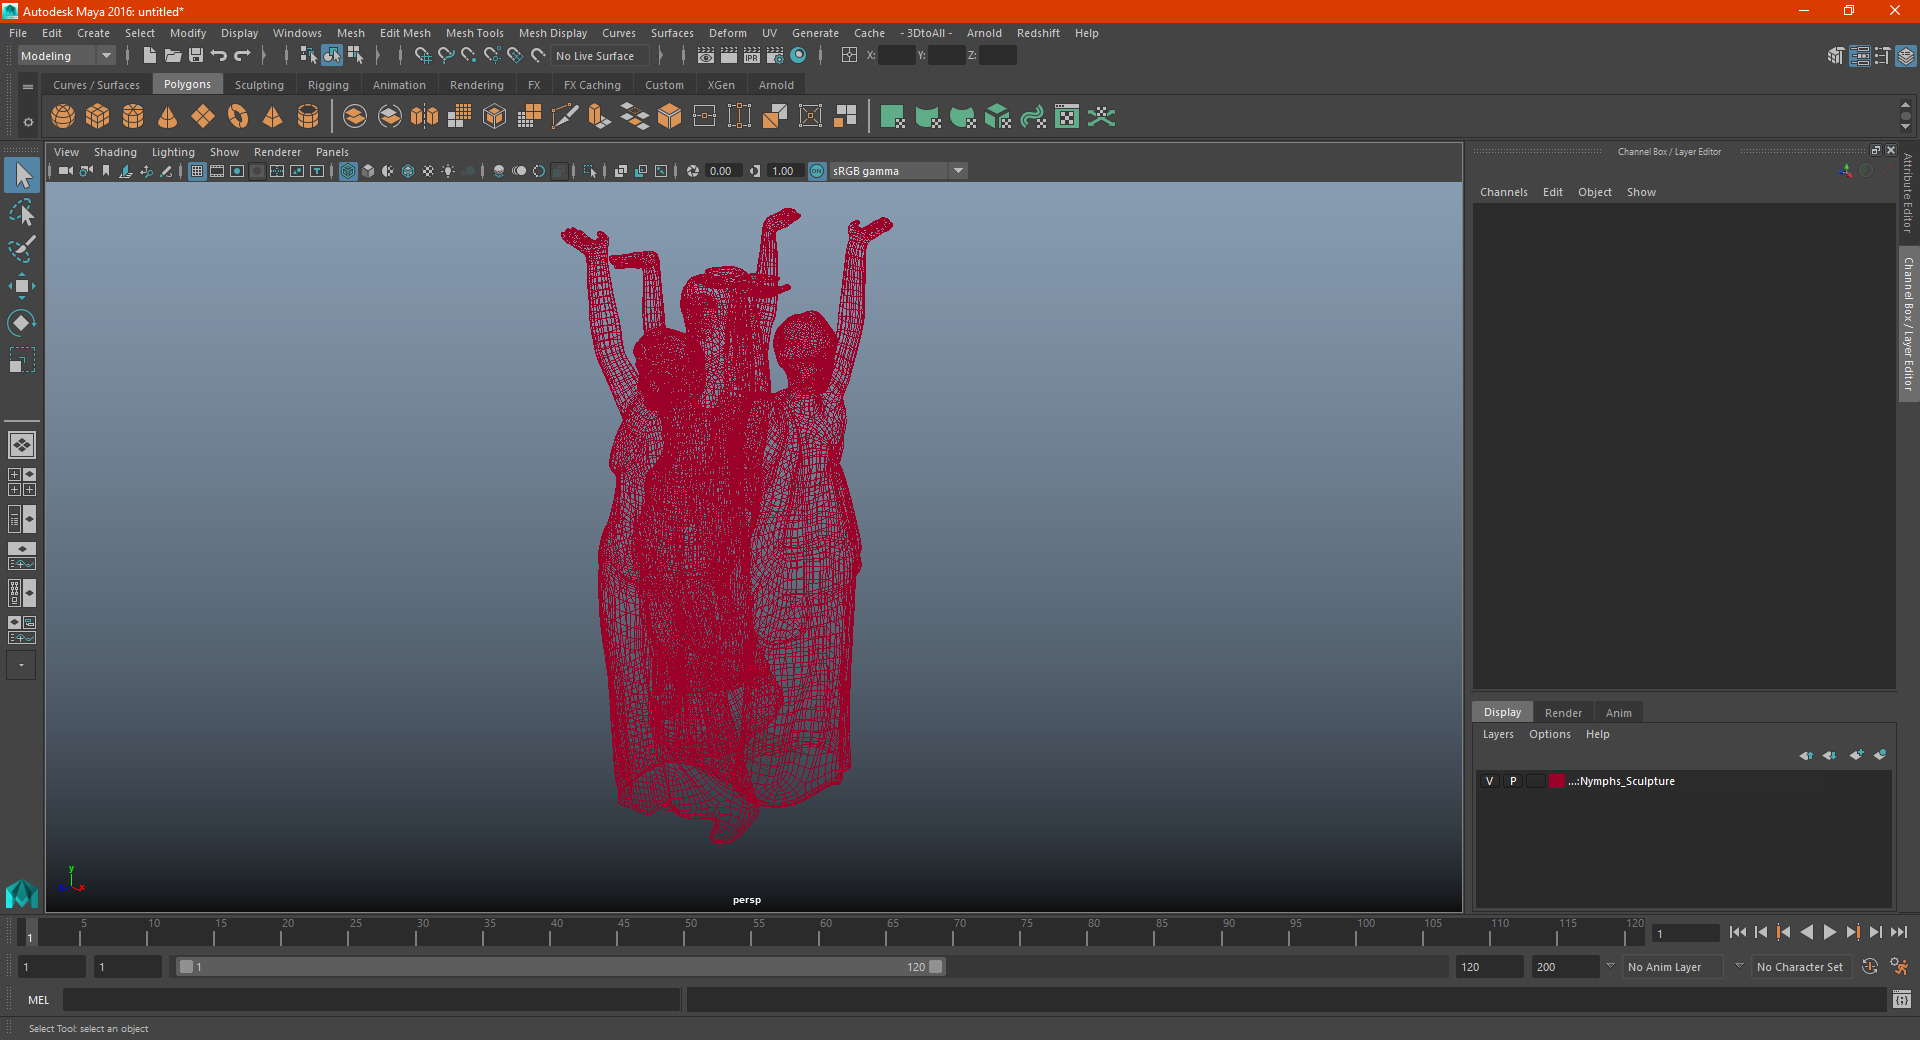1920x1040 pixels.
Task: Activate the Rotate tool
Action: [22, 322]
